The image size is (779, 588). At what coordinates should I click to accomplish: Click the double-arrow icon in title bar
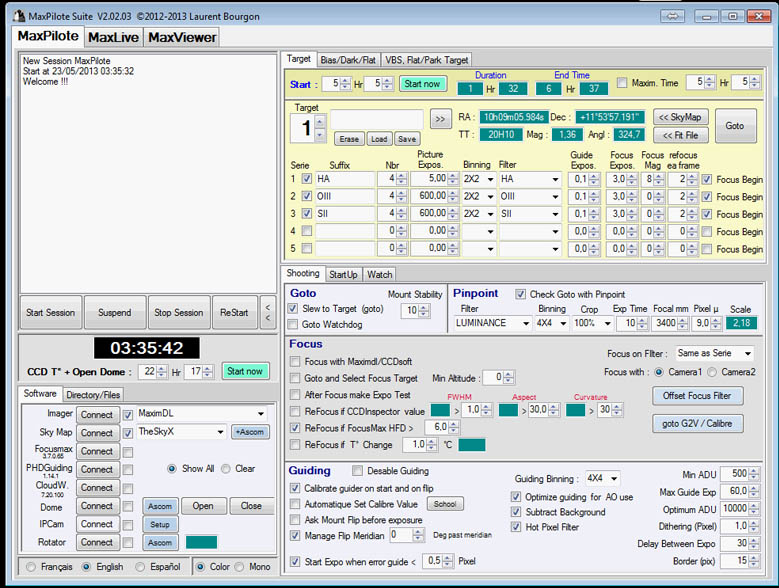673,15
